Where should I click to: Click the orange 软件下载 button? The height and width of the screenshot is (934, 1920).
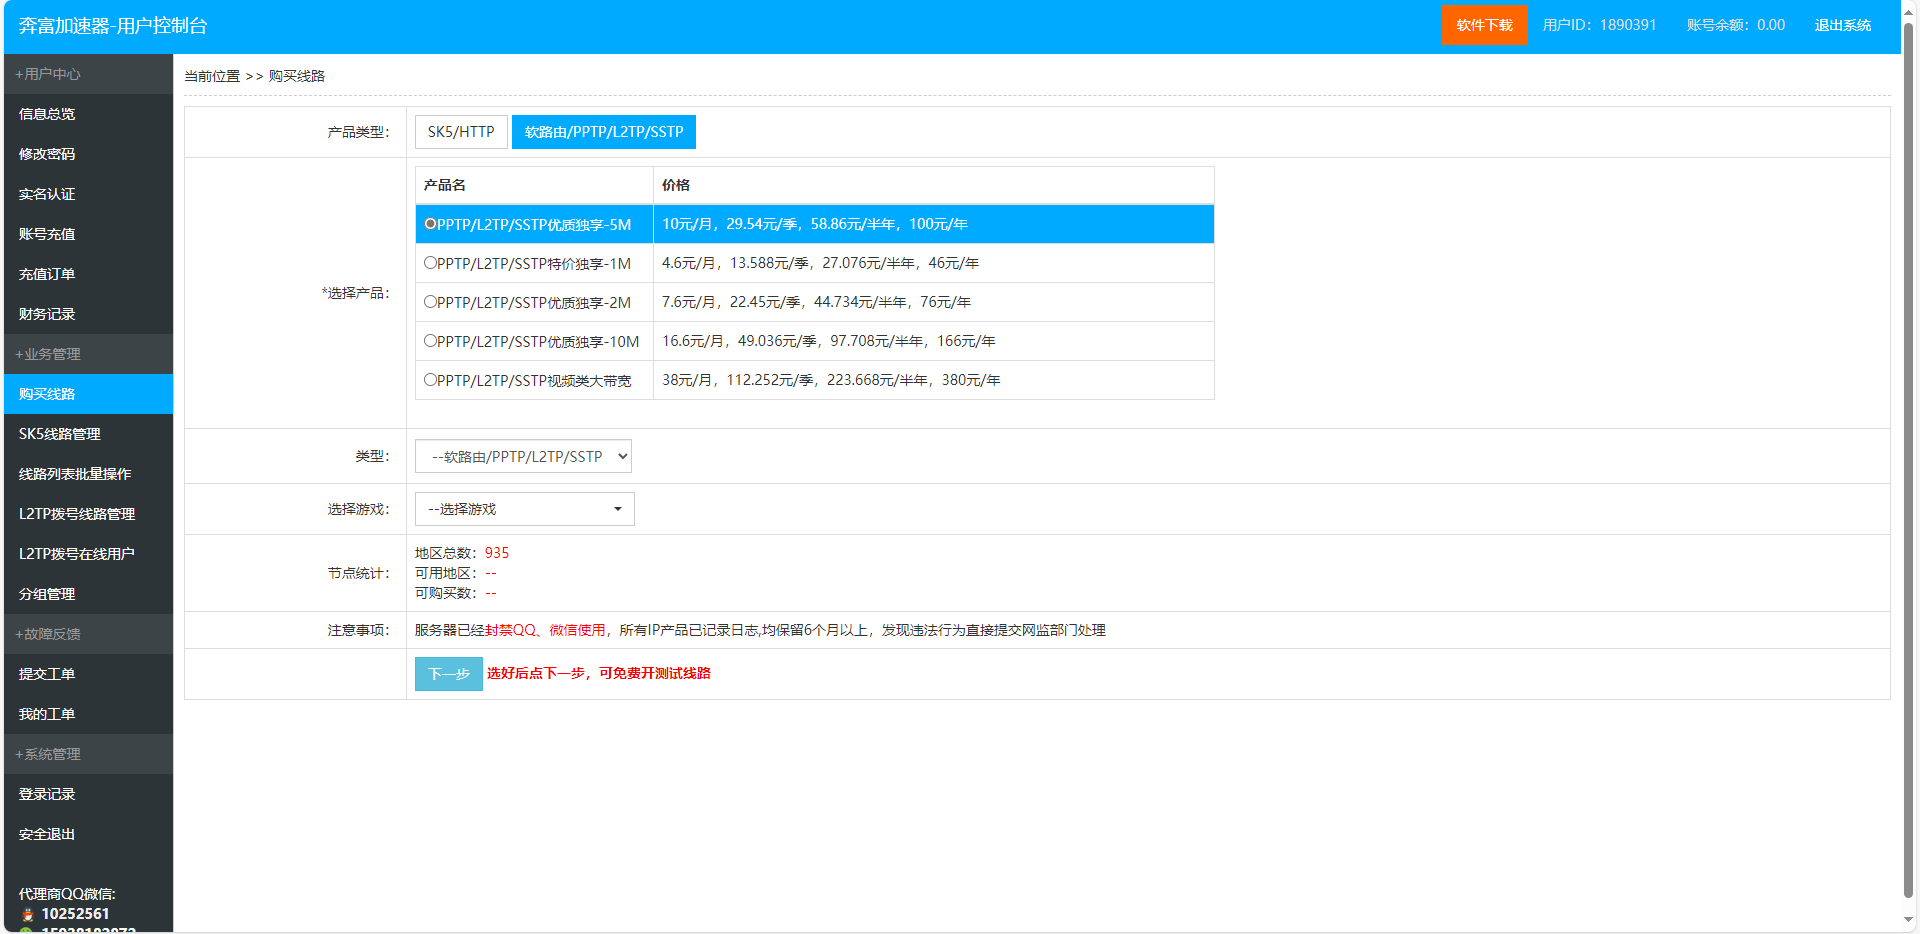[x=1484, y=25]
